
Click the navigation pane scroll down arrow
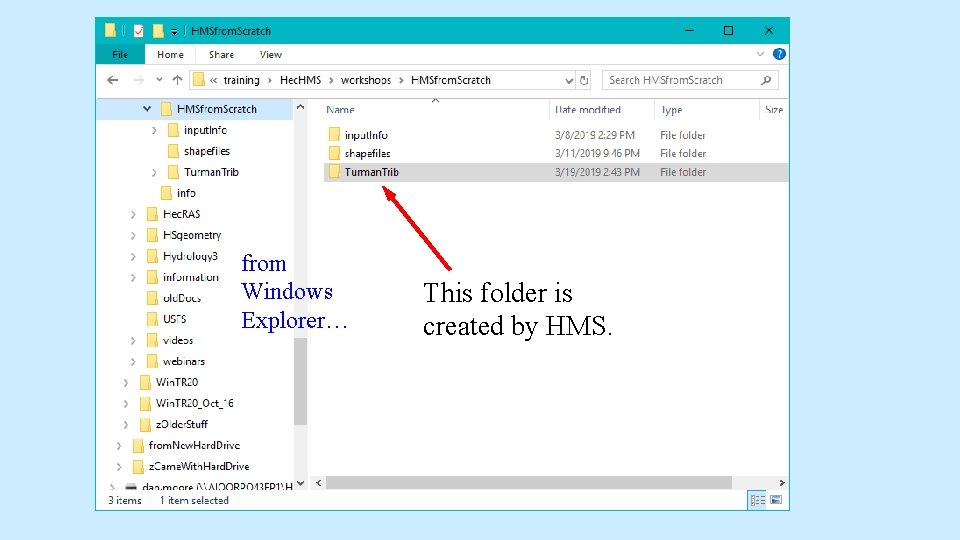coord(300,483)
